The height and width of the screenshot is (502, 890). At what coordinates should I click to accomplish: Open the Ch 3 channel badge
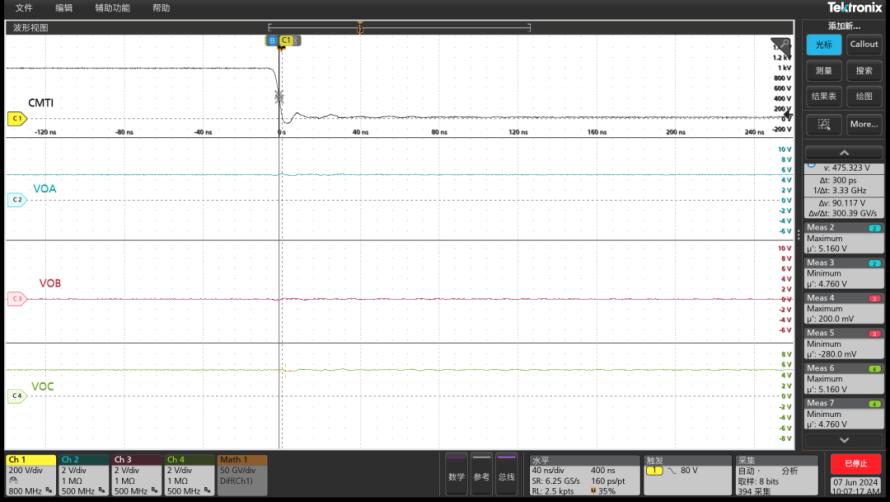pos(136,475)
